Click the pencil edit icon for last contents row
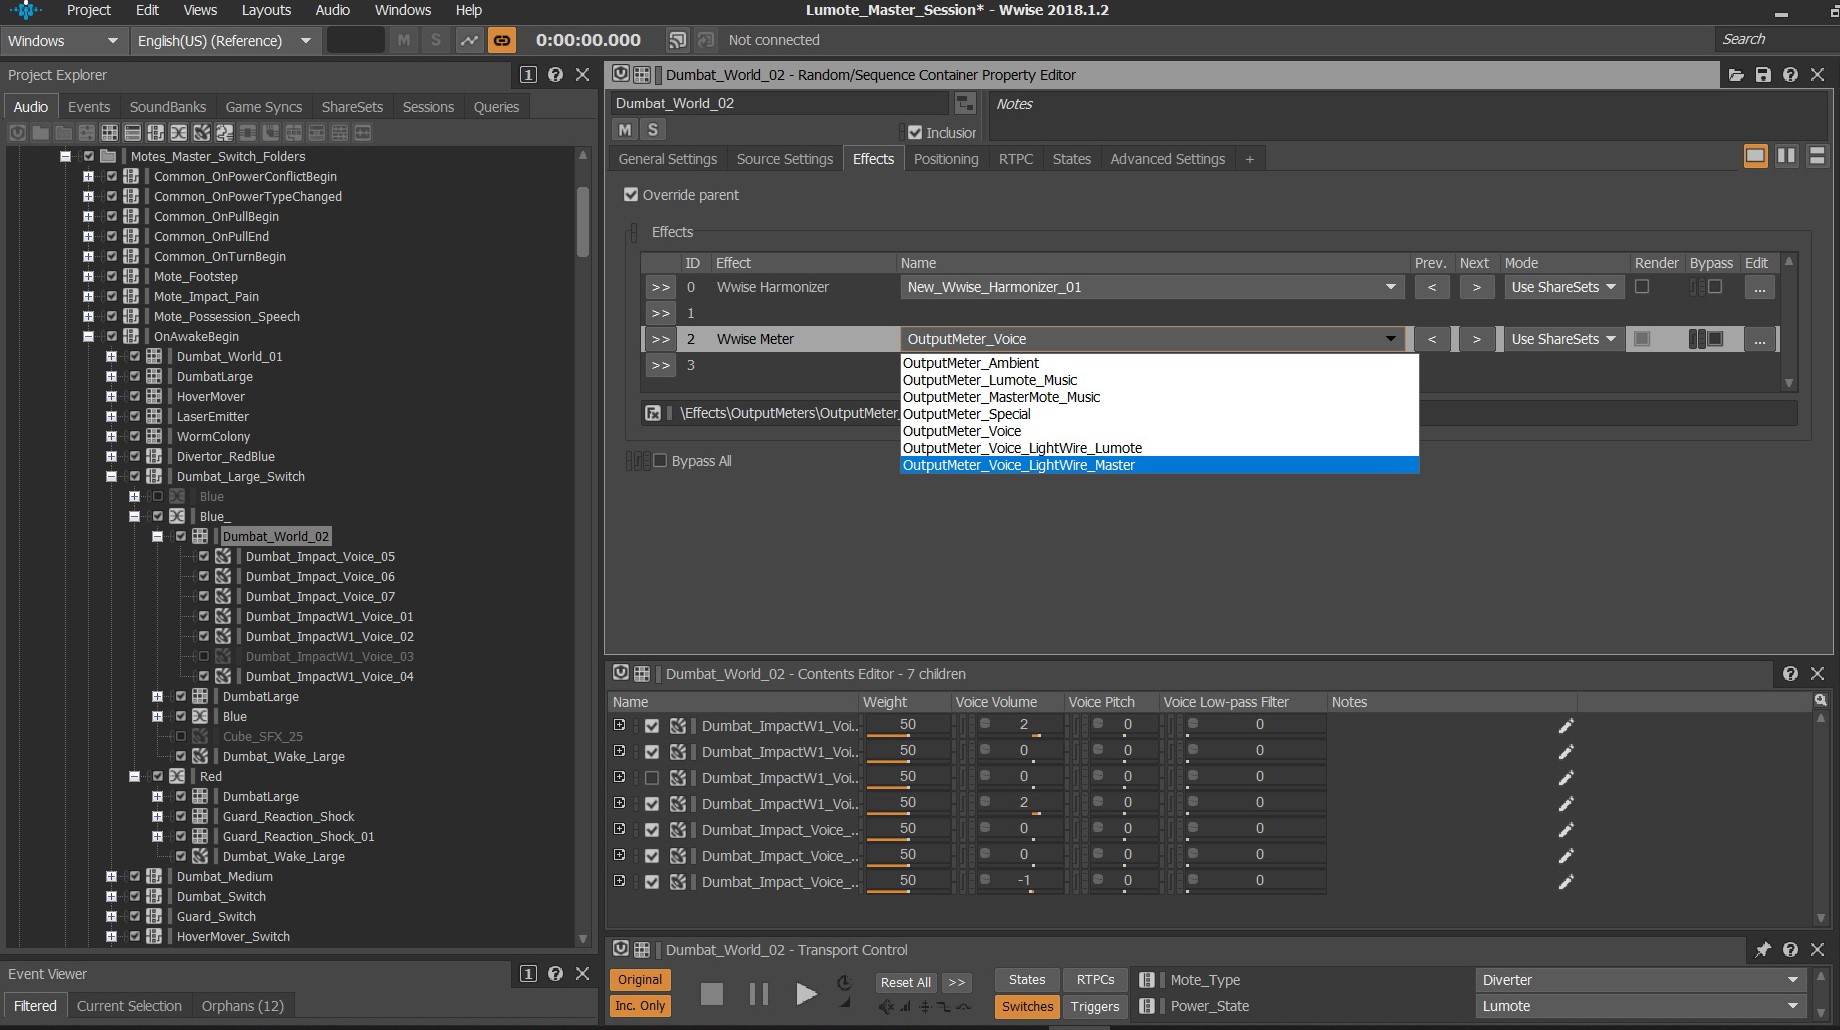This screenshot has height=1030, width=1840. coord(1566,882)
